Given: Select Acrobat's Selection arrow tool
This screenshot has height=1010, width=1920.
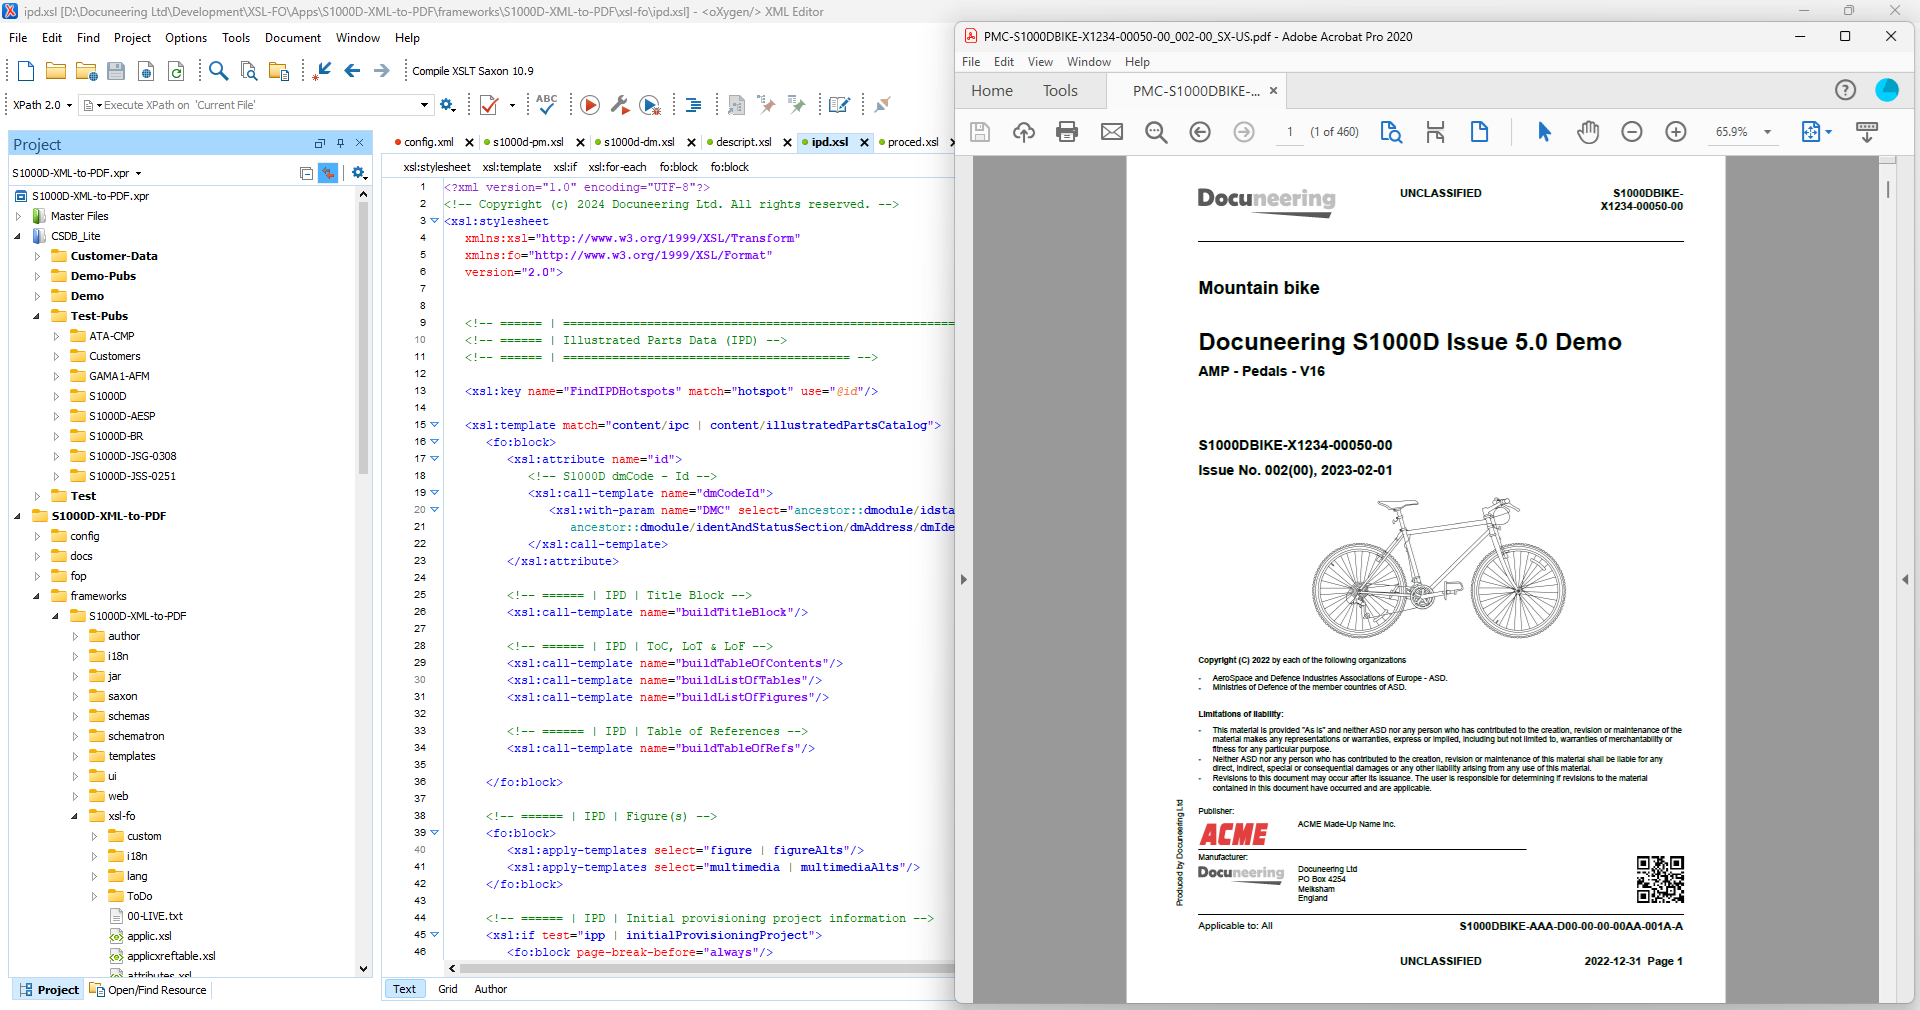Looking at the screenshot, I should [x=1544, y=132].
